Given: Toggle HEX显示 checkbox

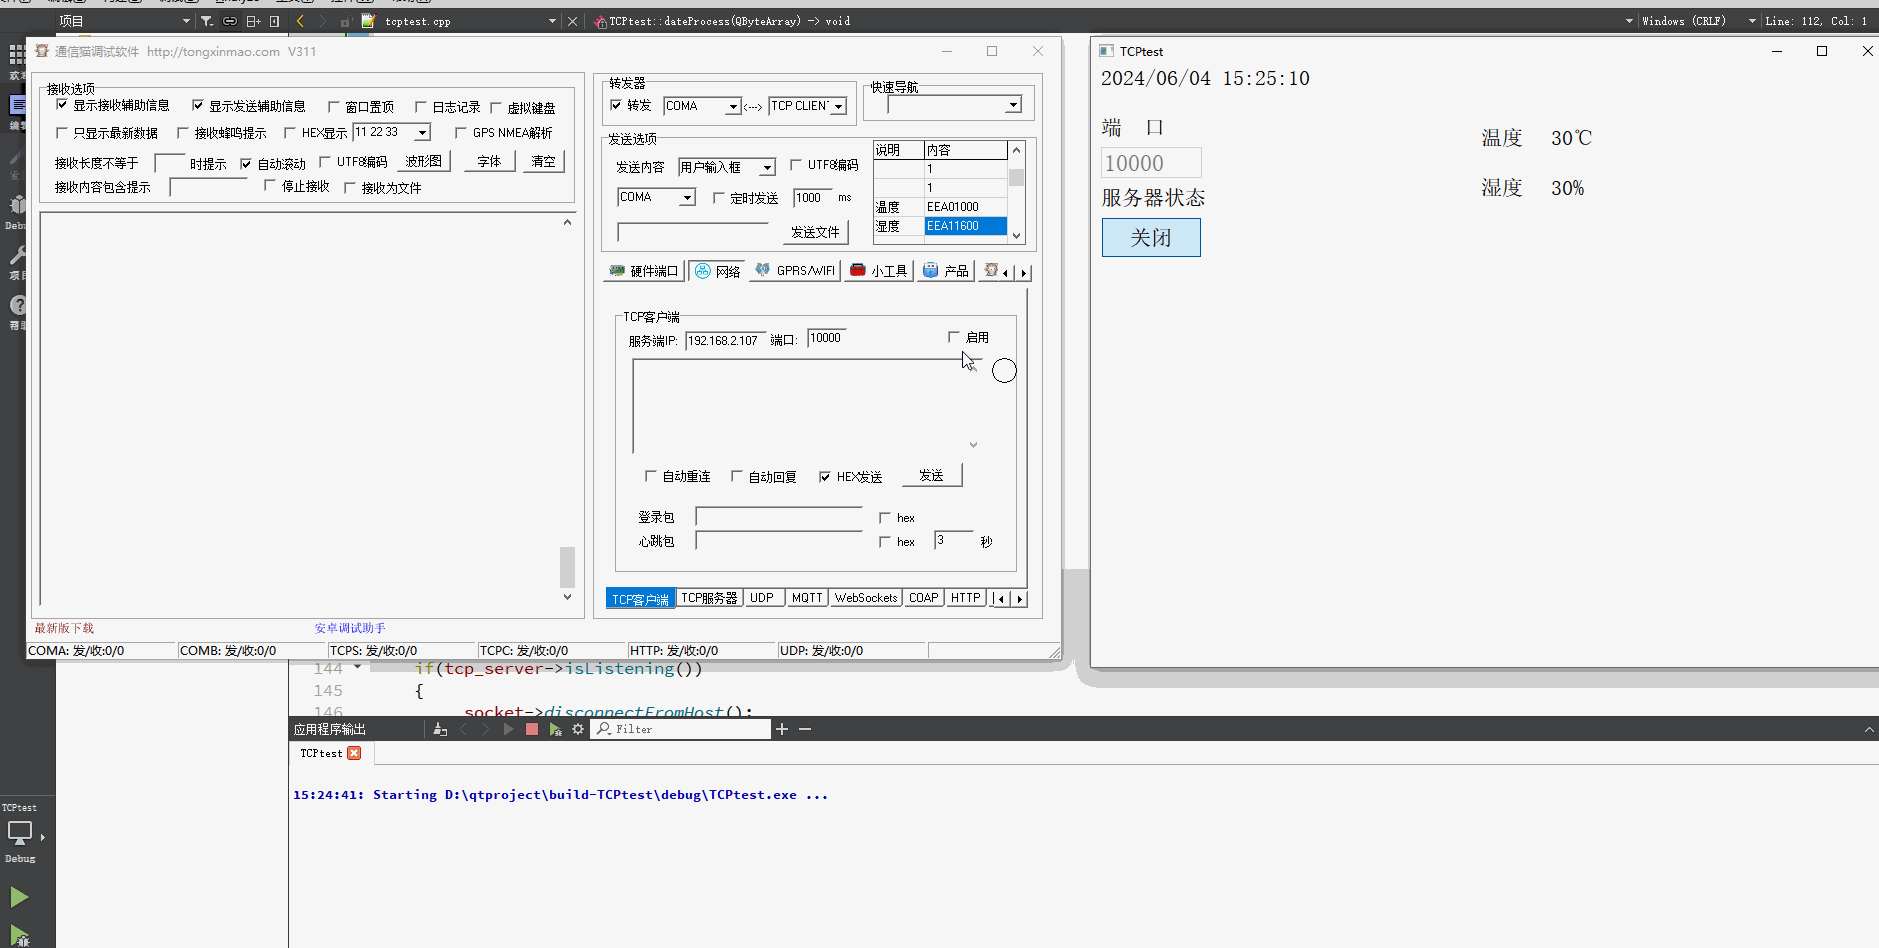Looking at the screenshot, I should (290, 133).
